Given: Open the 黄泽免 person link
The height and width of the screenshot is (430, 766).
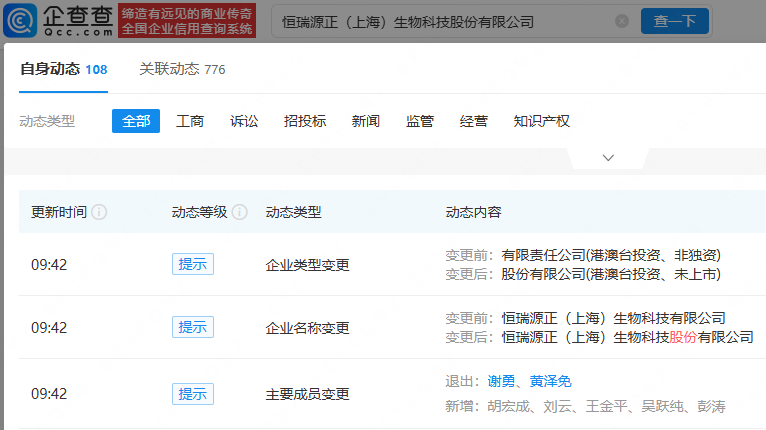Looking at the screenshot, I should (x=551, y=381).
